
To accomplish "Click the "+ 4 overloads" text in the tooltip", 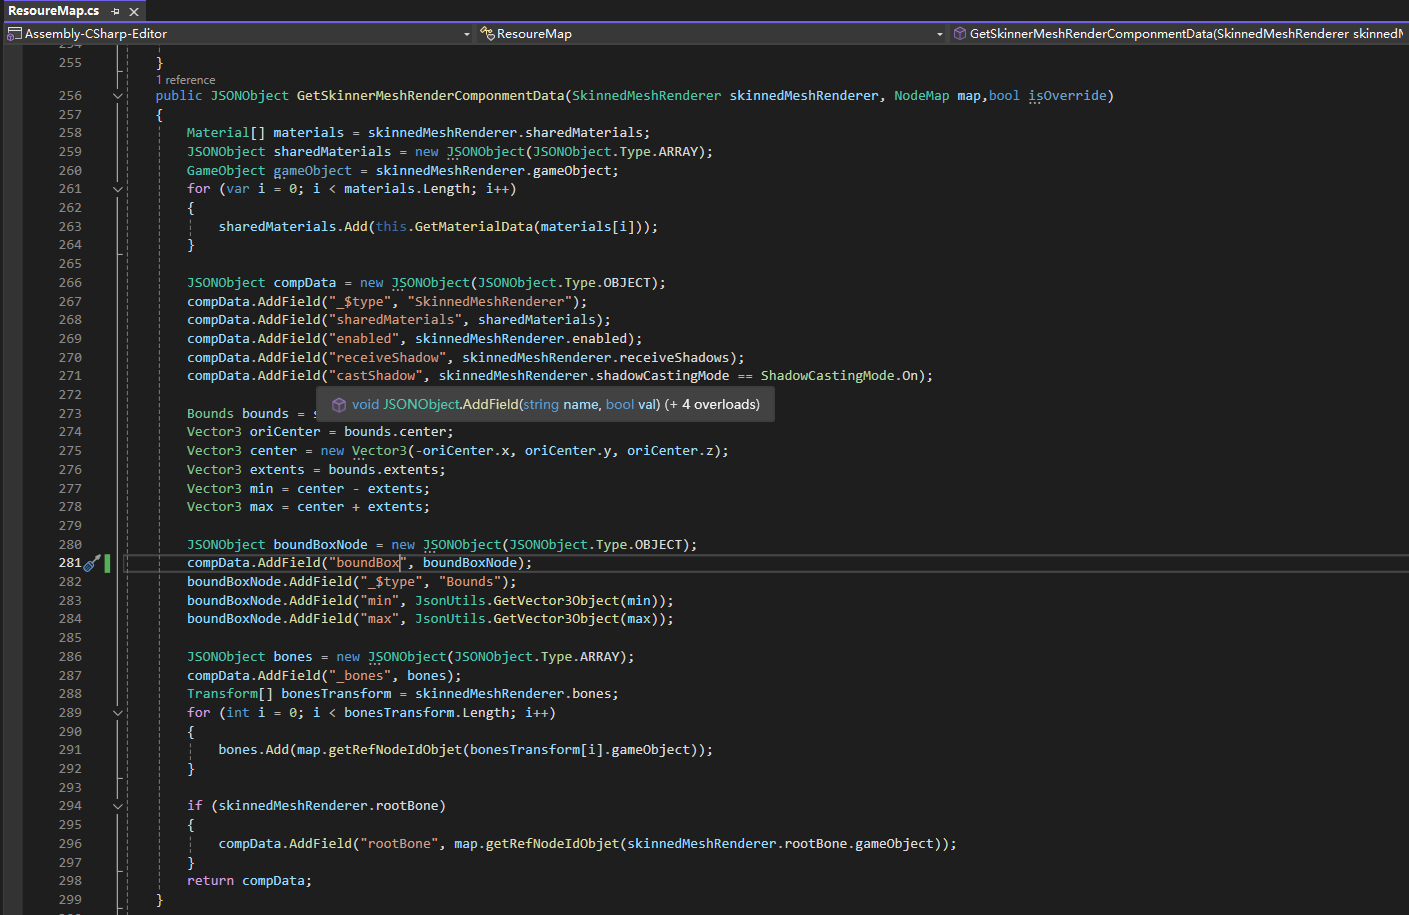I will pos(712,405).
